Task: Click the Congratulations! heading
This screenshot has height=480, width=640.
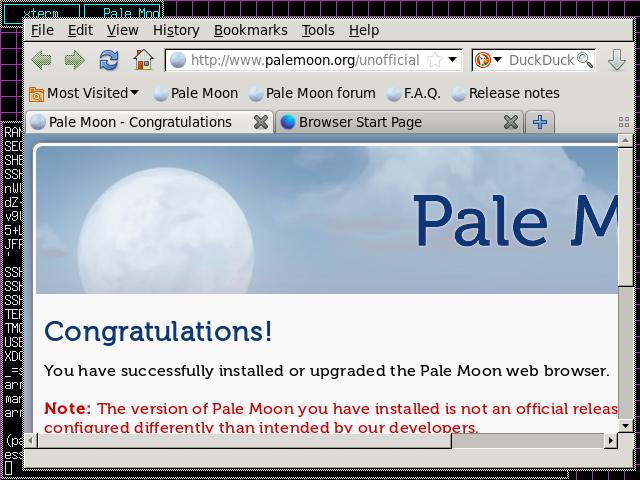Action: 158,331
